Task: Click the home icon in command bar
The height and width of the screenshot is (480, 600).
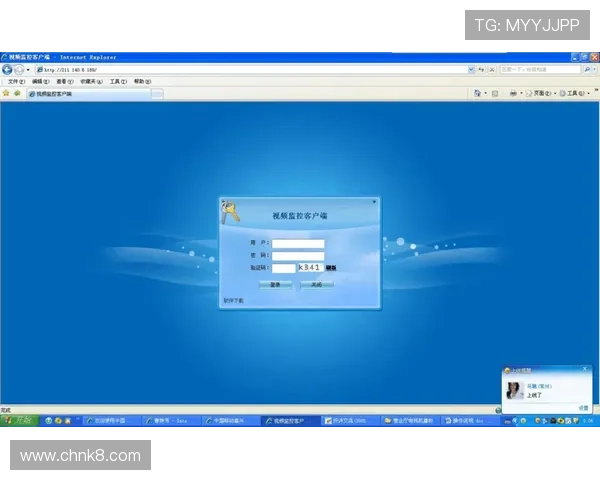Action: pyautogui.click(x=477, y=93)
